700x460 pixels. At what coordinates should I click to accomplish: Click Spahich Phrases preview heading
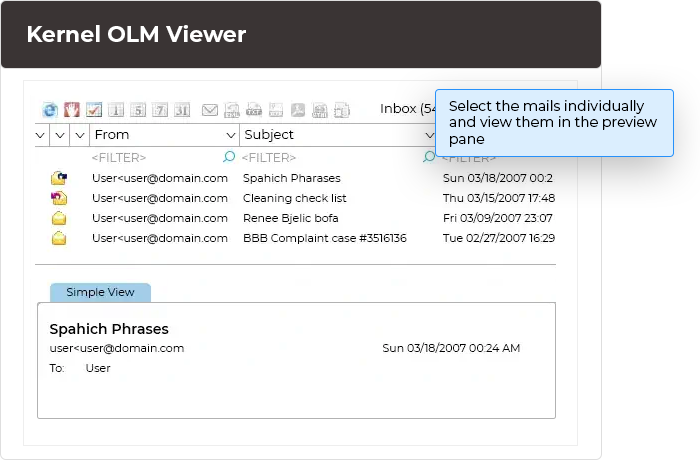[x=109, y=329]
